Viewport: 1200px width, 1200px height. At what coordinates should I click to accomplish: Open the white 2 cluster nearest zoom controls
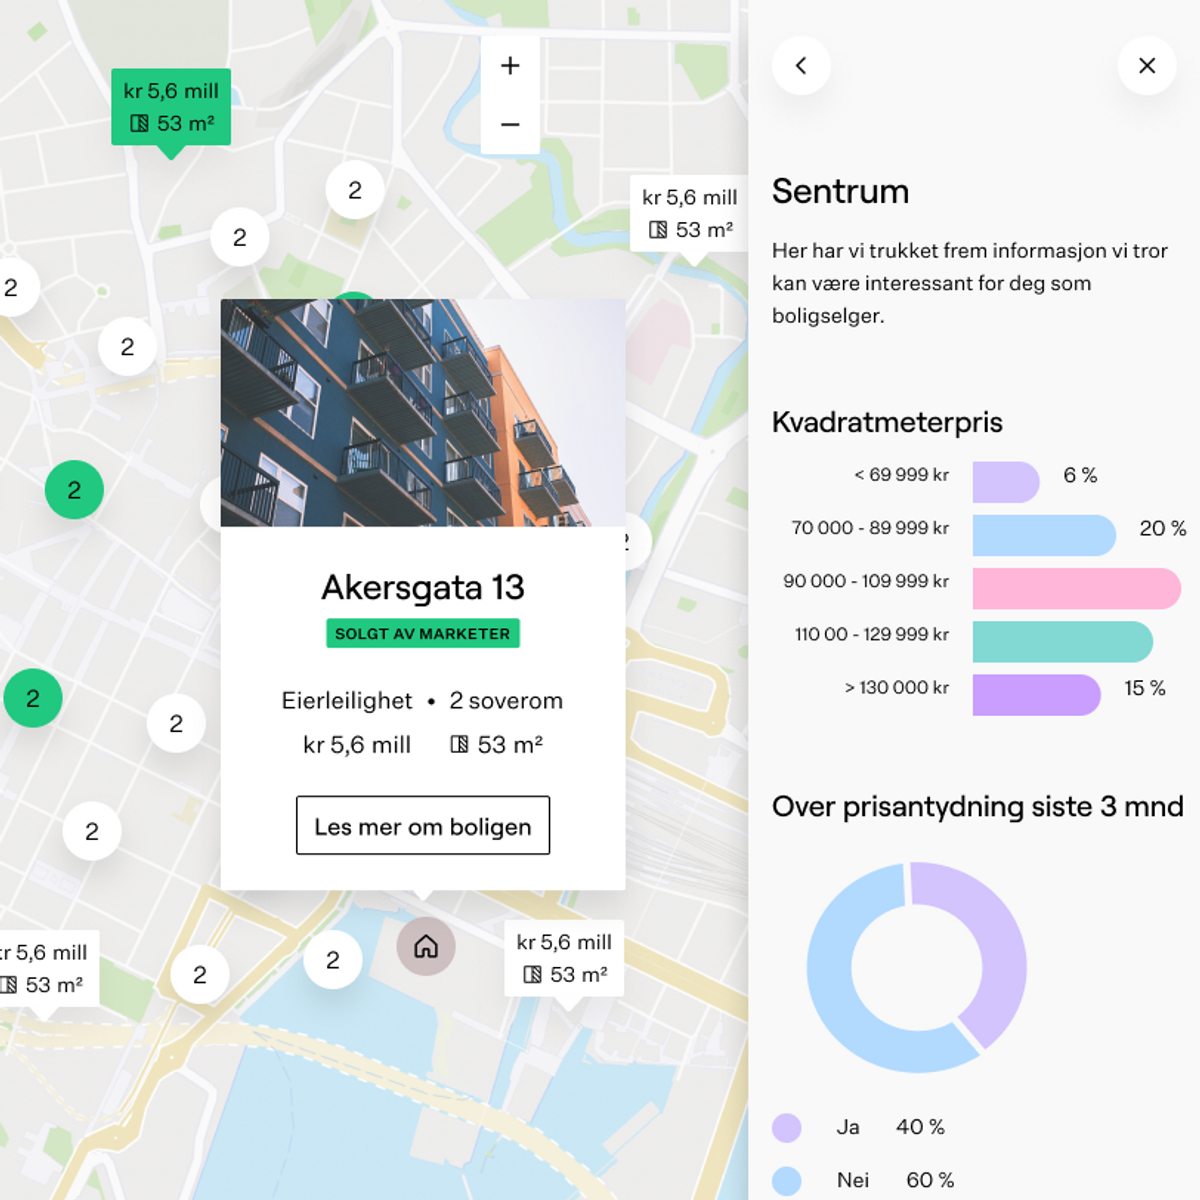(355, 190)
